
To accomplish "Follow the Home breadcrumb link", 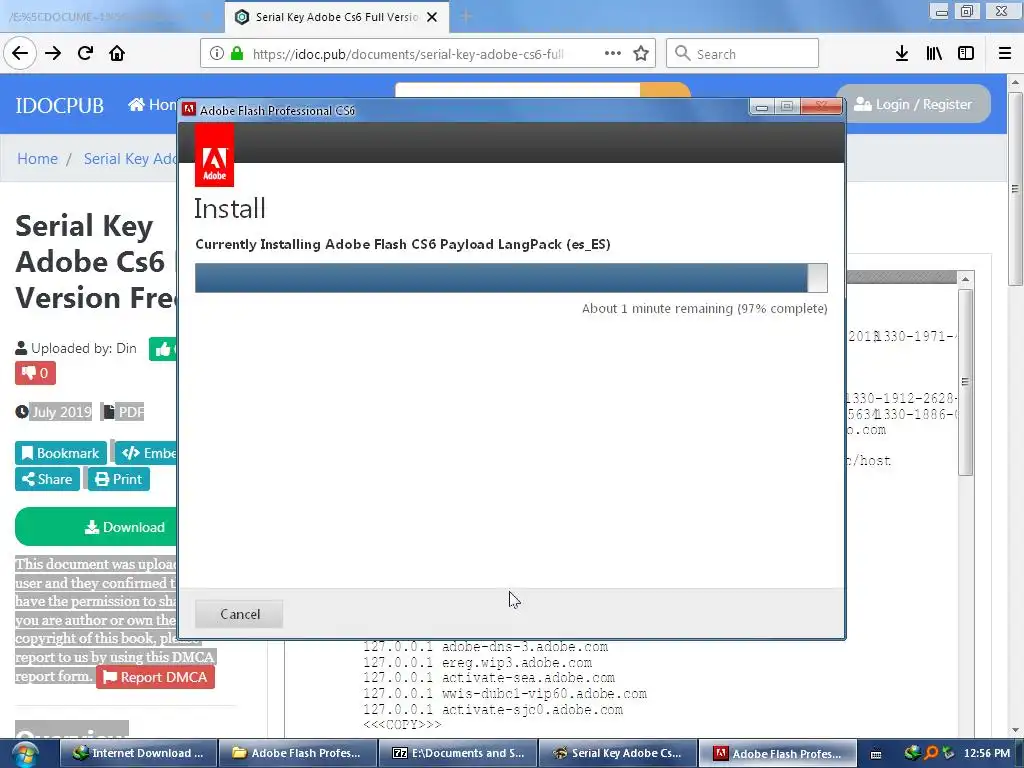I will coord(37,159).
